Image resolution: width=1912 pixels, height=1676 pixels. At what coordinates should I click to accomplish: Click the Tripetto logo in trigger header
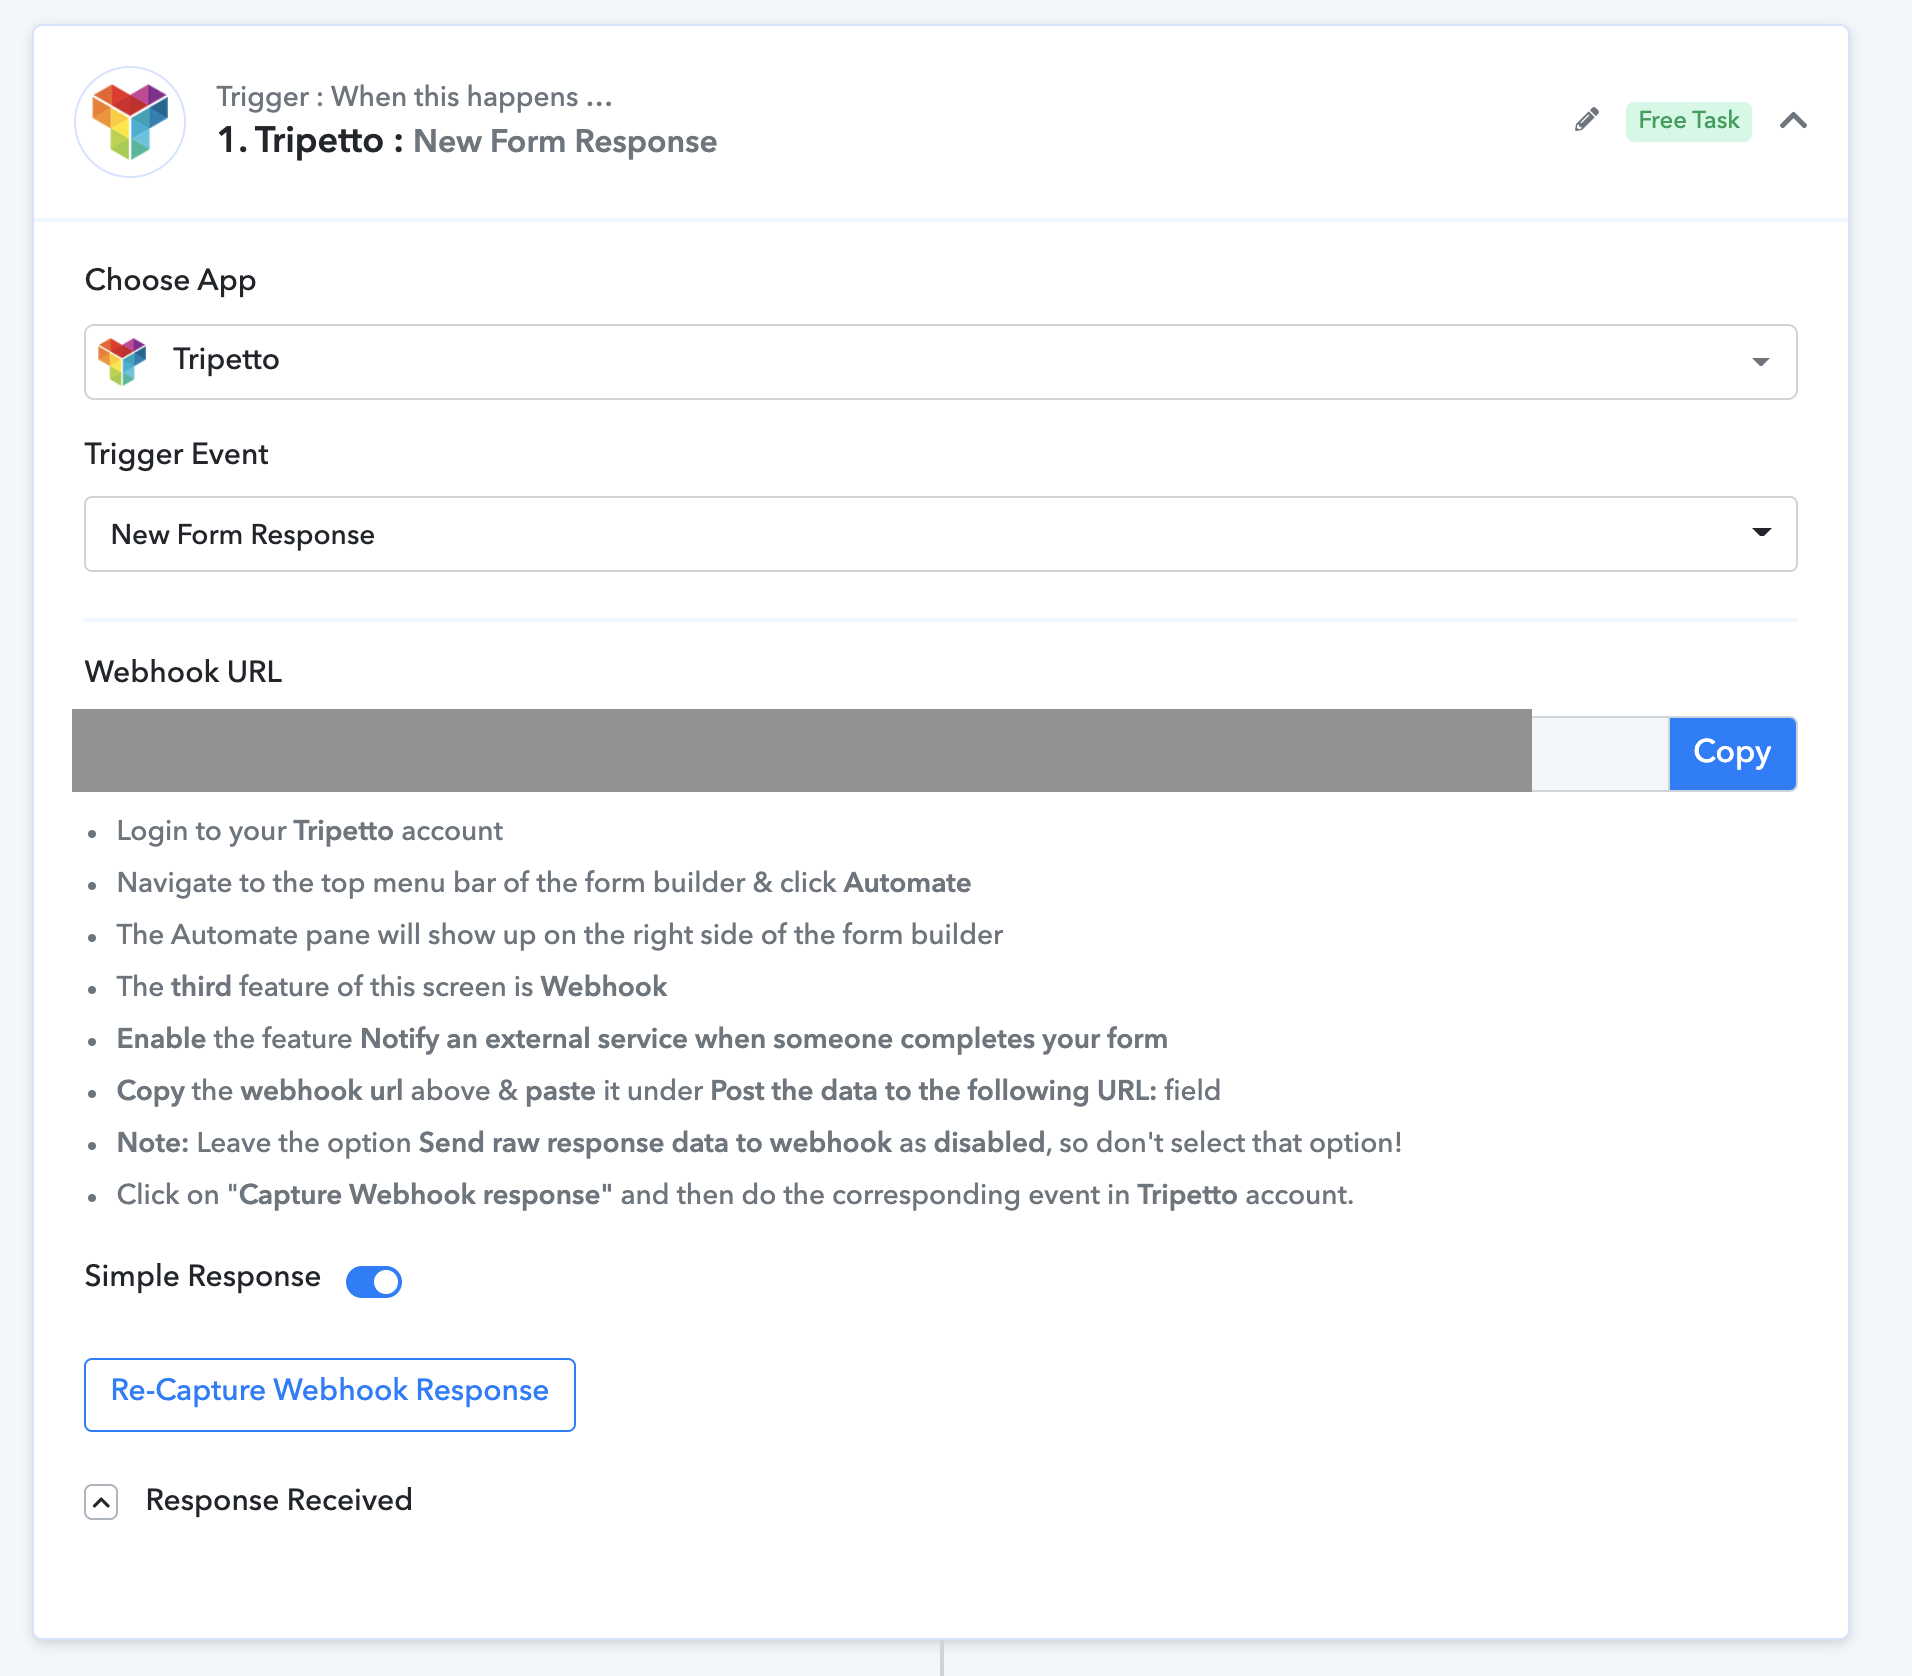130,122
